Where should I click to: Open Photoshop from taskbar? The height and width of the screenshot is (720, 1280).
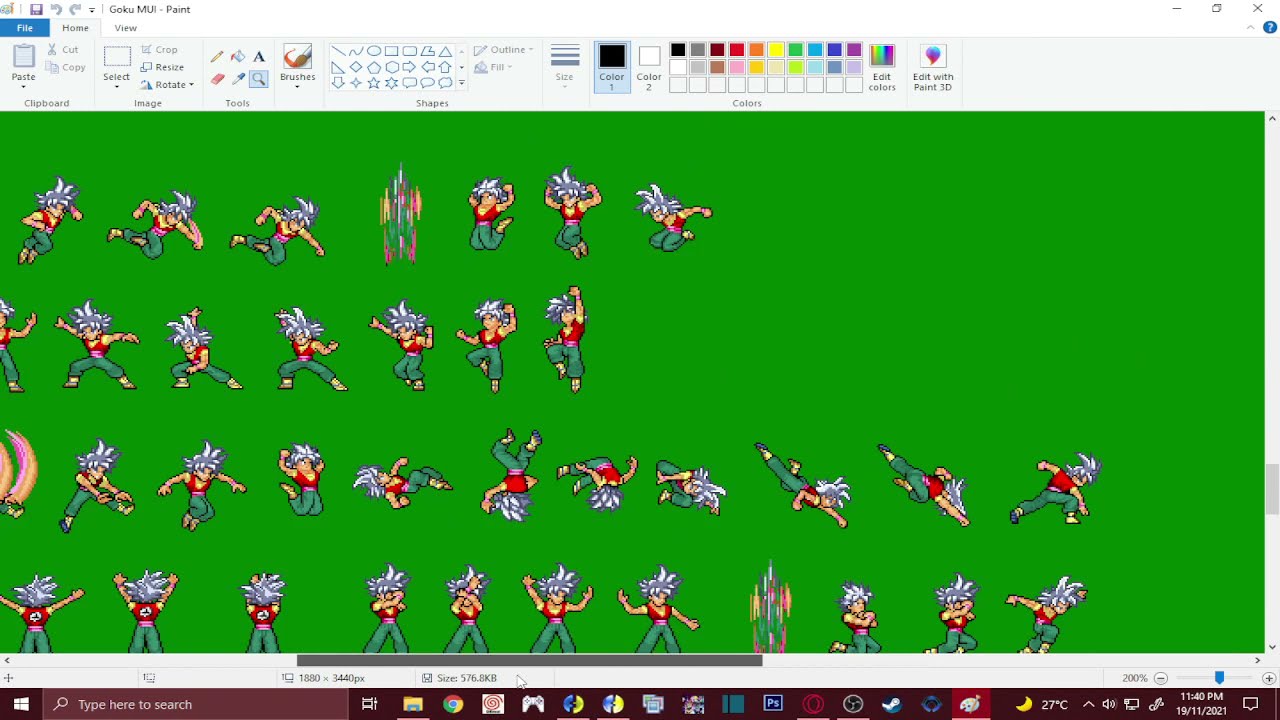point(773,704)
